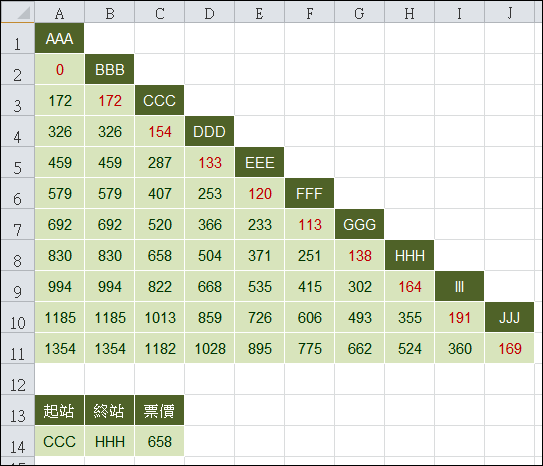
Task: Click the DDD station cell
Action: (210, 131)
